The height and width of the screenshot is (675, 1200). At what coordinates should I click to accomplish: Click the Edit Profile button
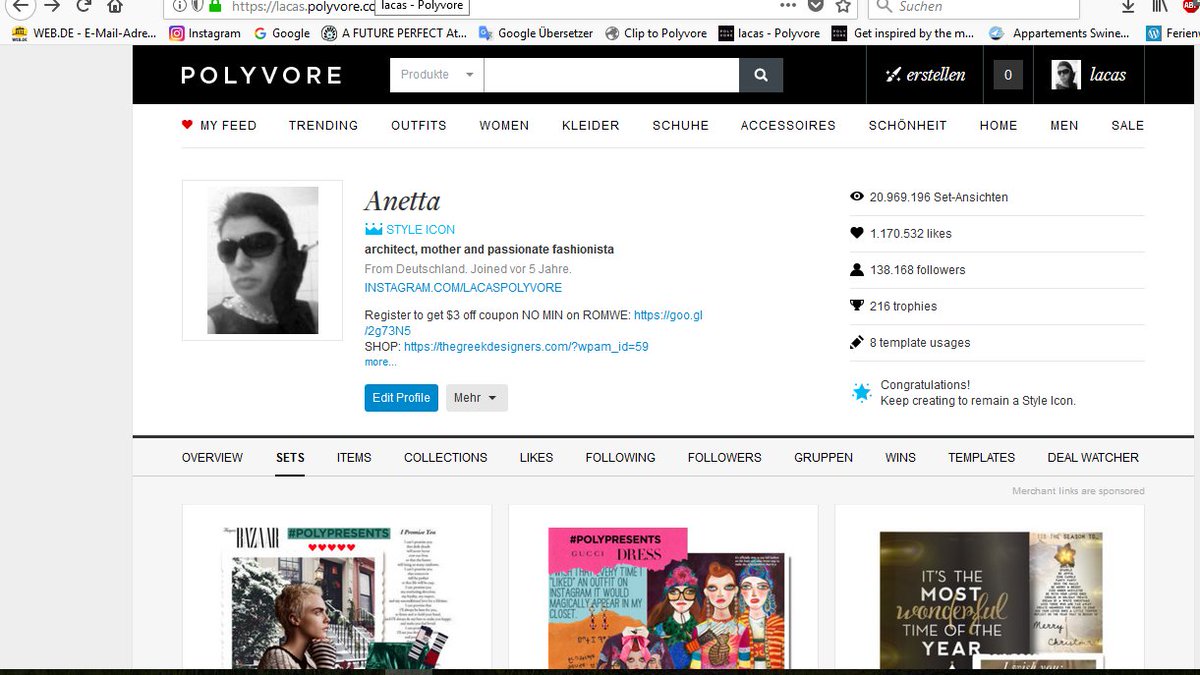pos(401,398)
